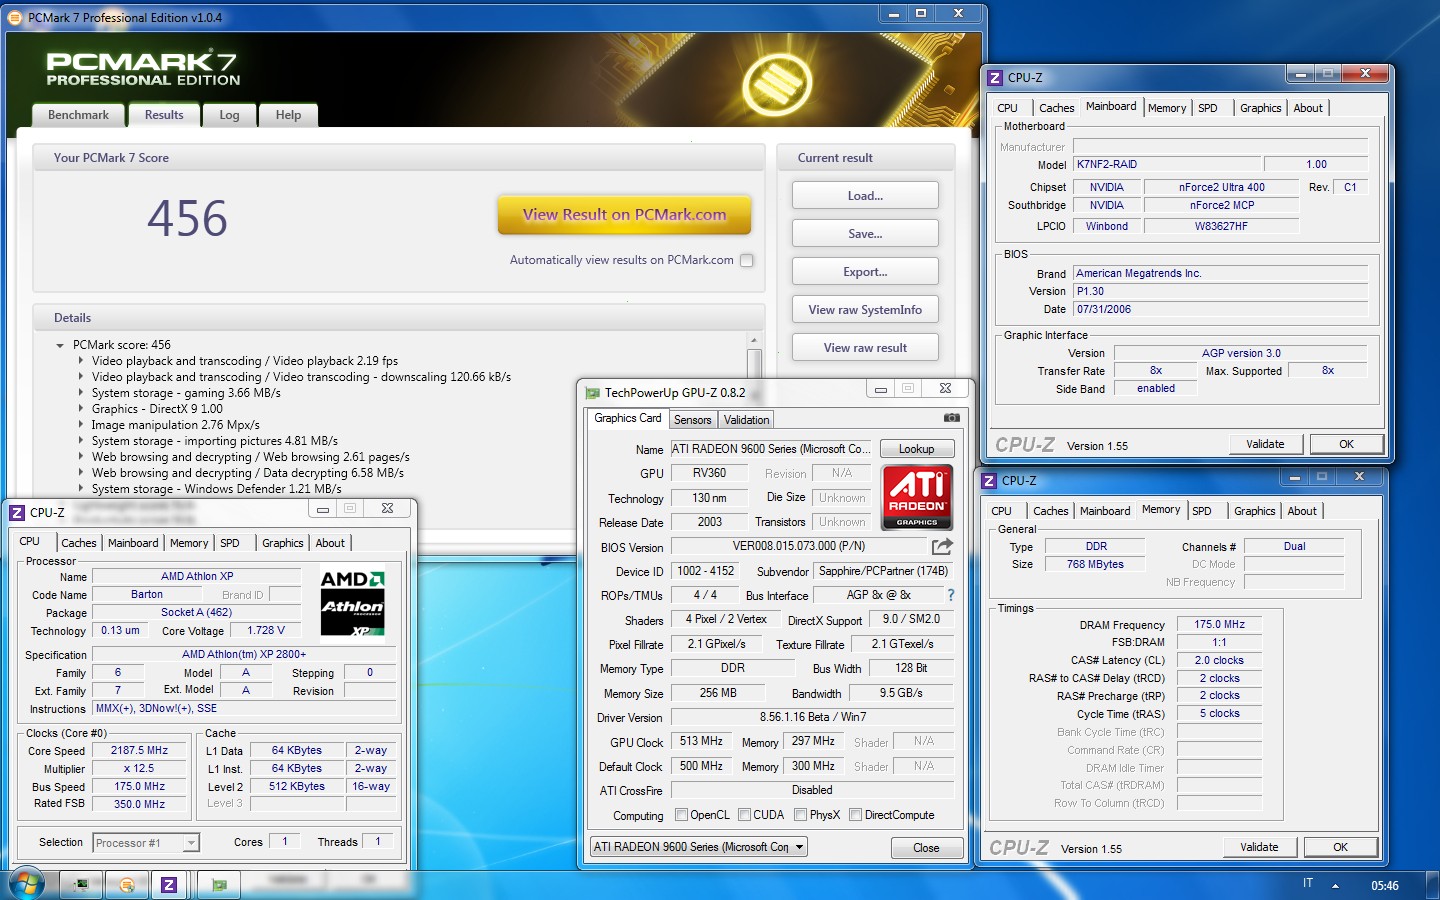Click the ATI Radeon logo in GPU-Z
This screenshot has height=900, width=1440.
click(917, 497)
